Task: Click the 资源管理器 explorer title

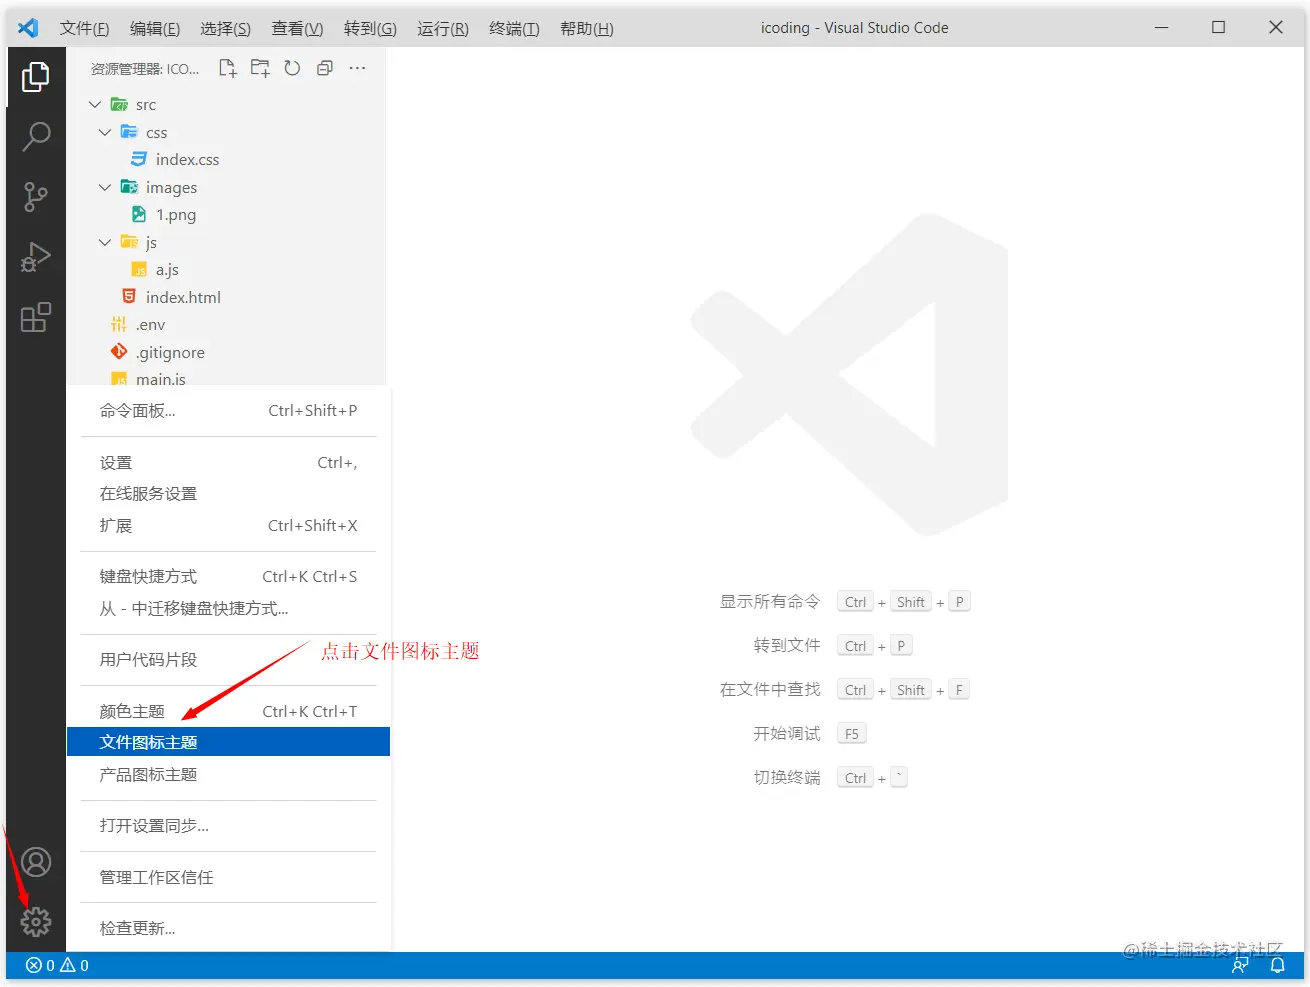Action: [x=145, y=69]
